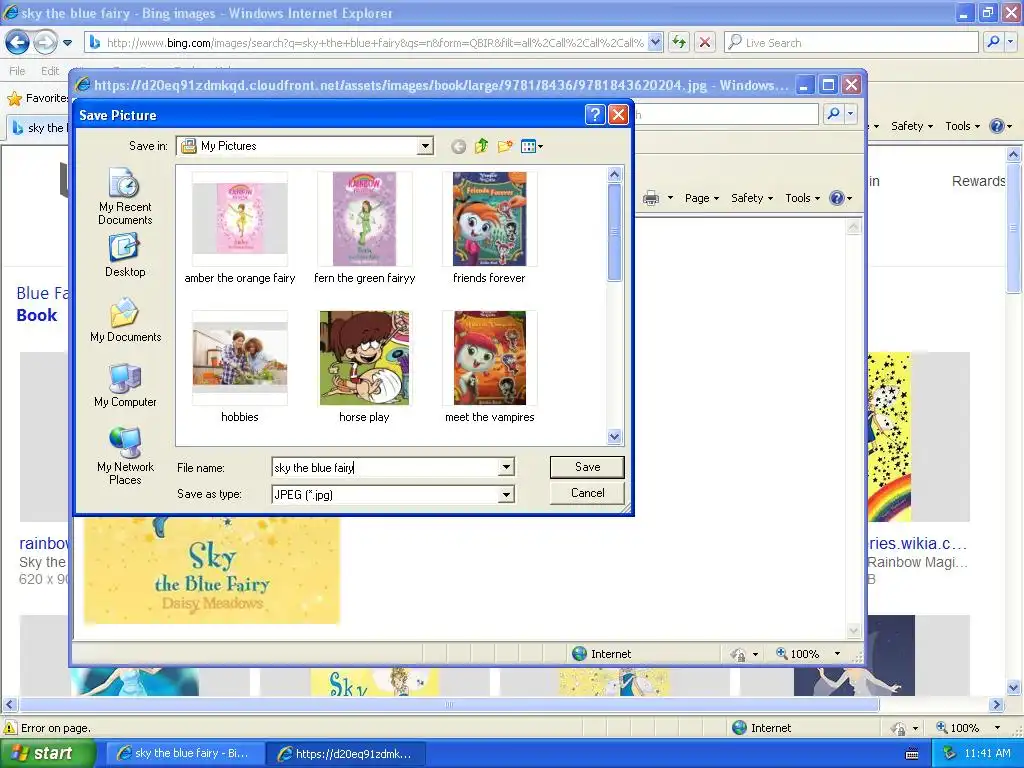Click the Live Search box

[852, 42]
